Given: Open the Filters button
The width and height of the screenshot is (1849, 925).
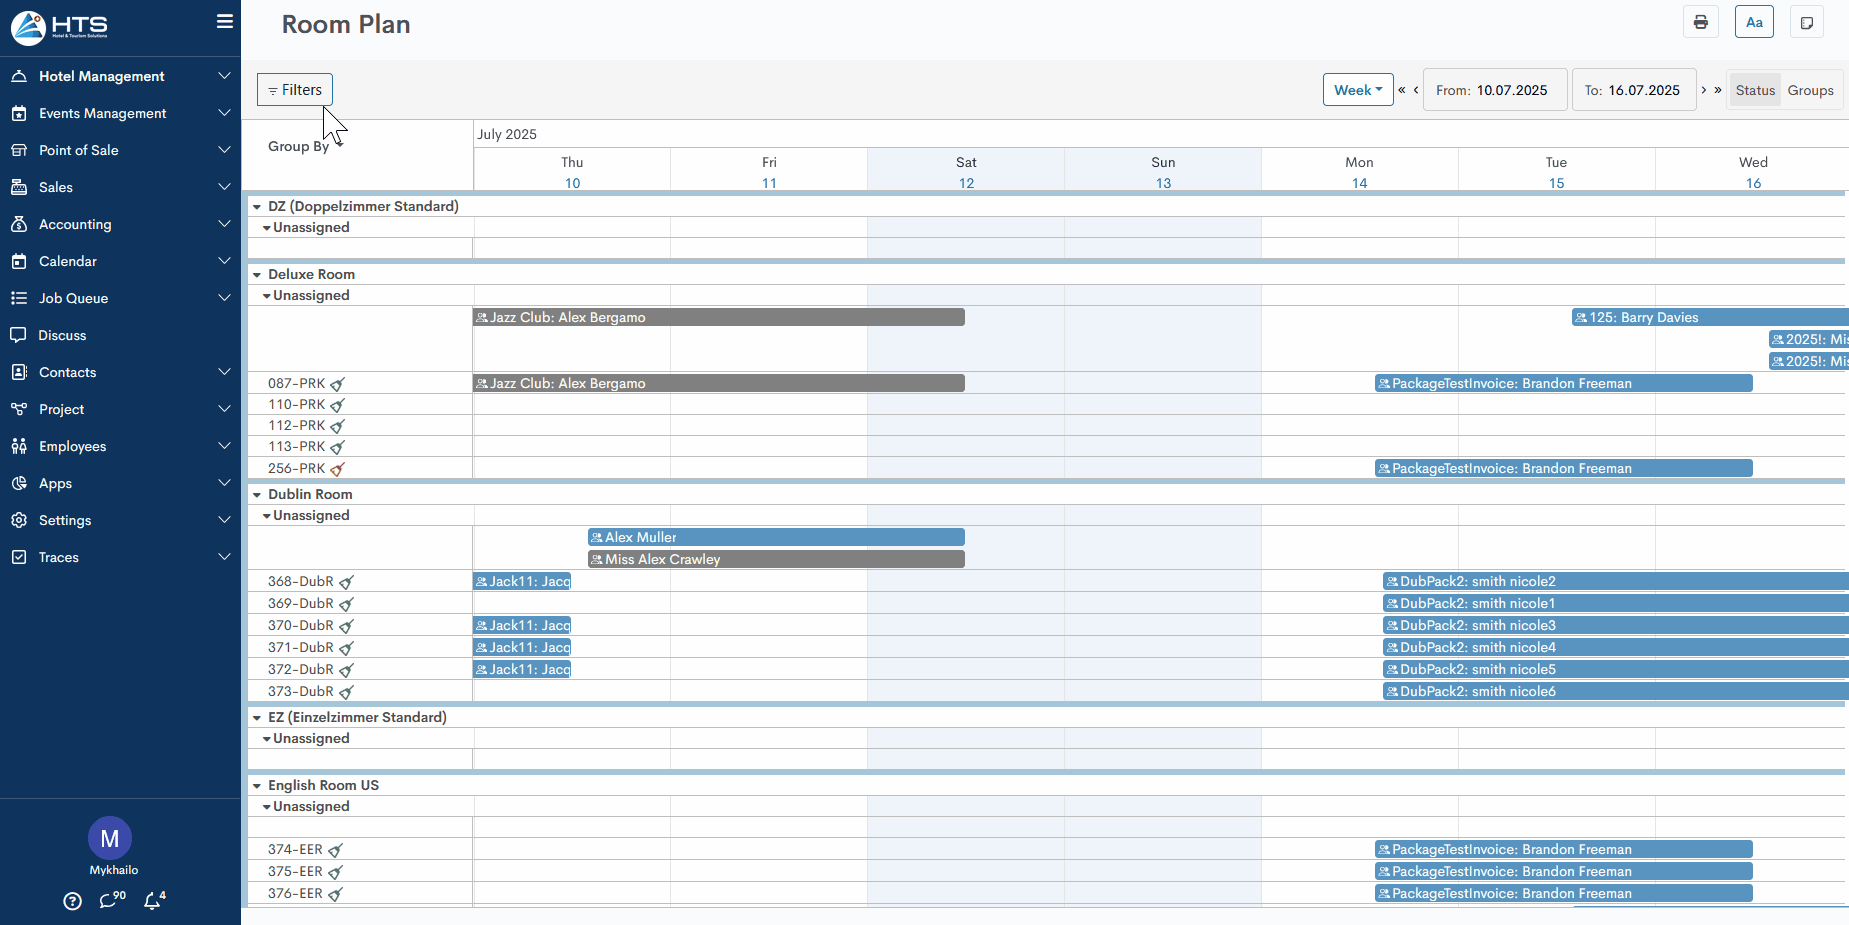Looking at the screenshot, I should click(295, 90).
